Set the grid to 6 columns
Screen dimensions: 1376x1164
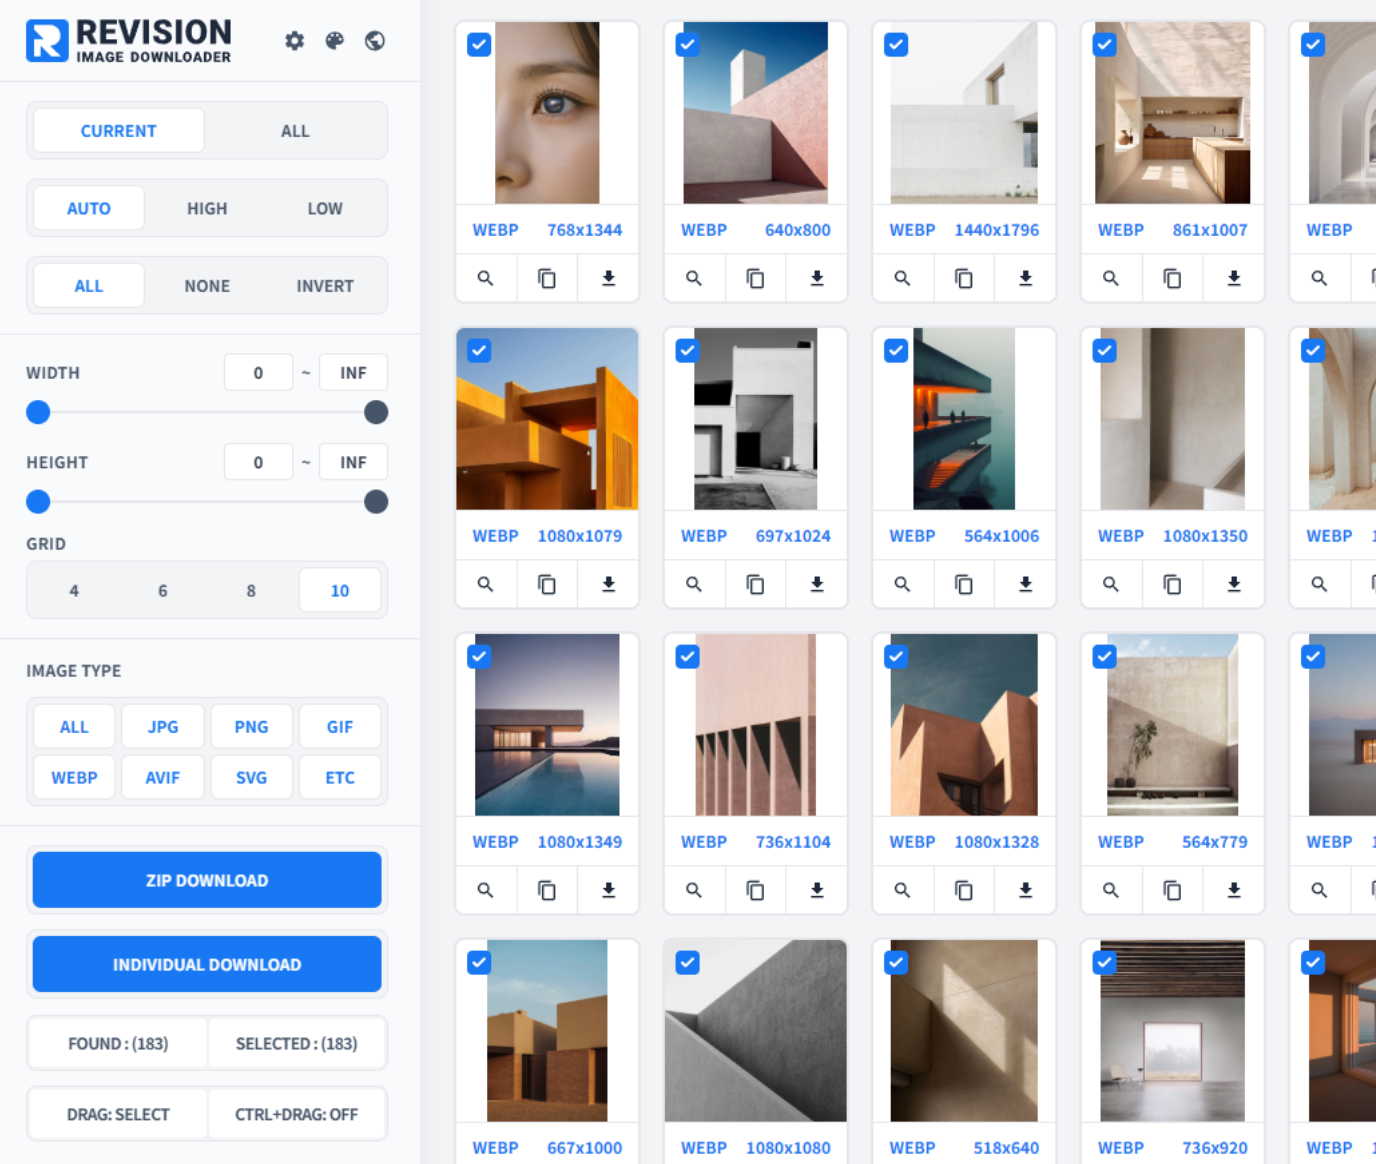pos(163,590)
